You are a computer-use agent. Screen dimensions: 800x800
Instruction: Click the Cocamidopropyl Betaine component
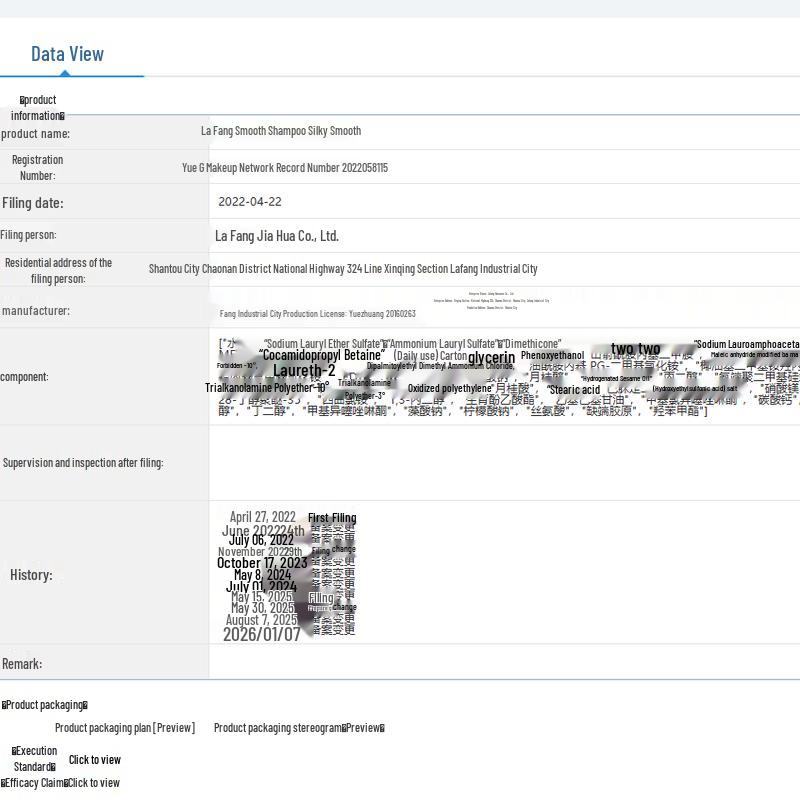pyautogui.click(x=321, y=355)
